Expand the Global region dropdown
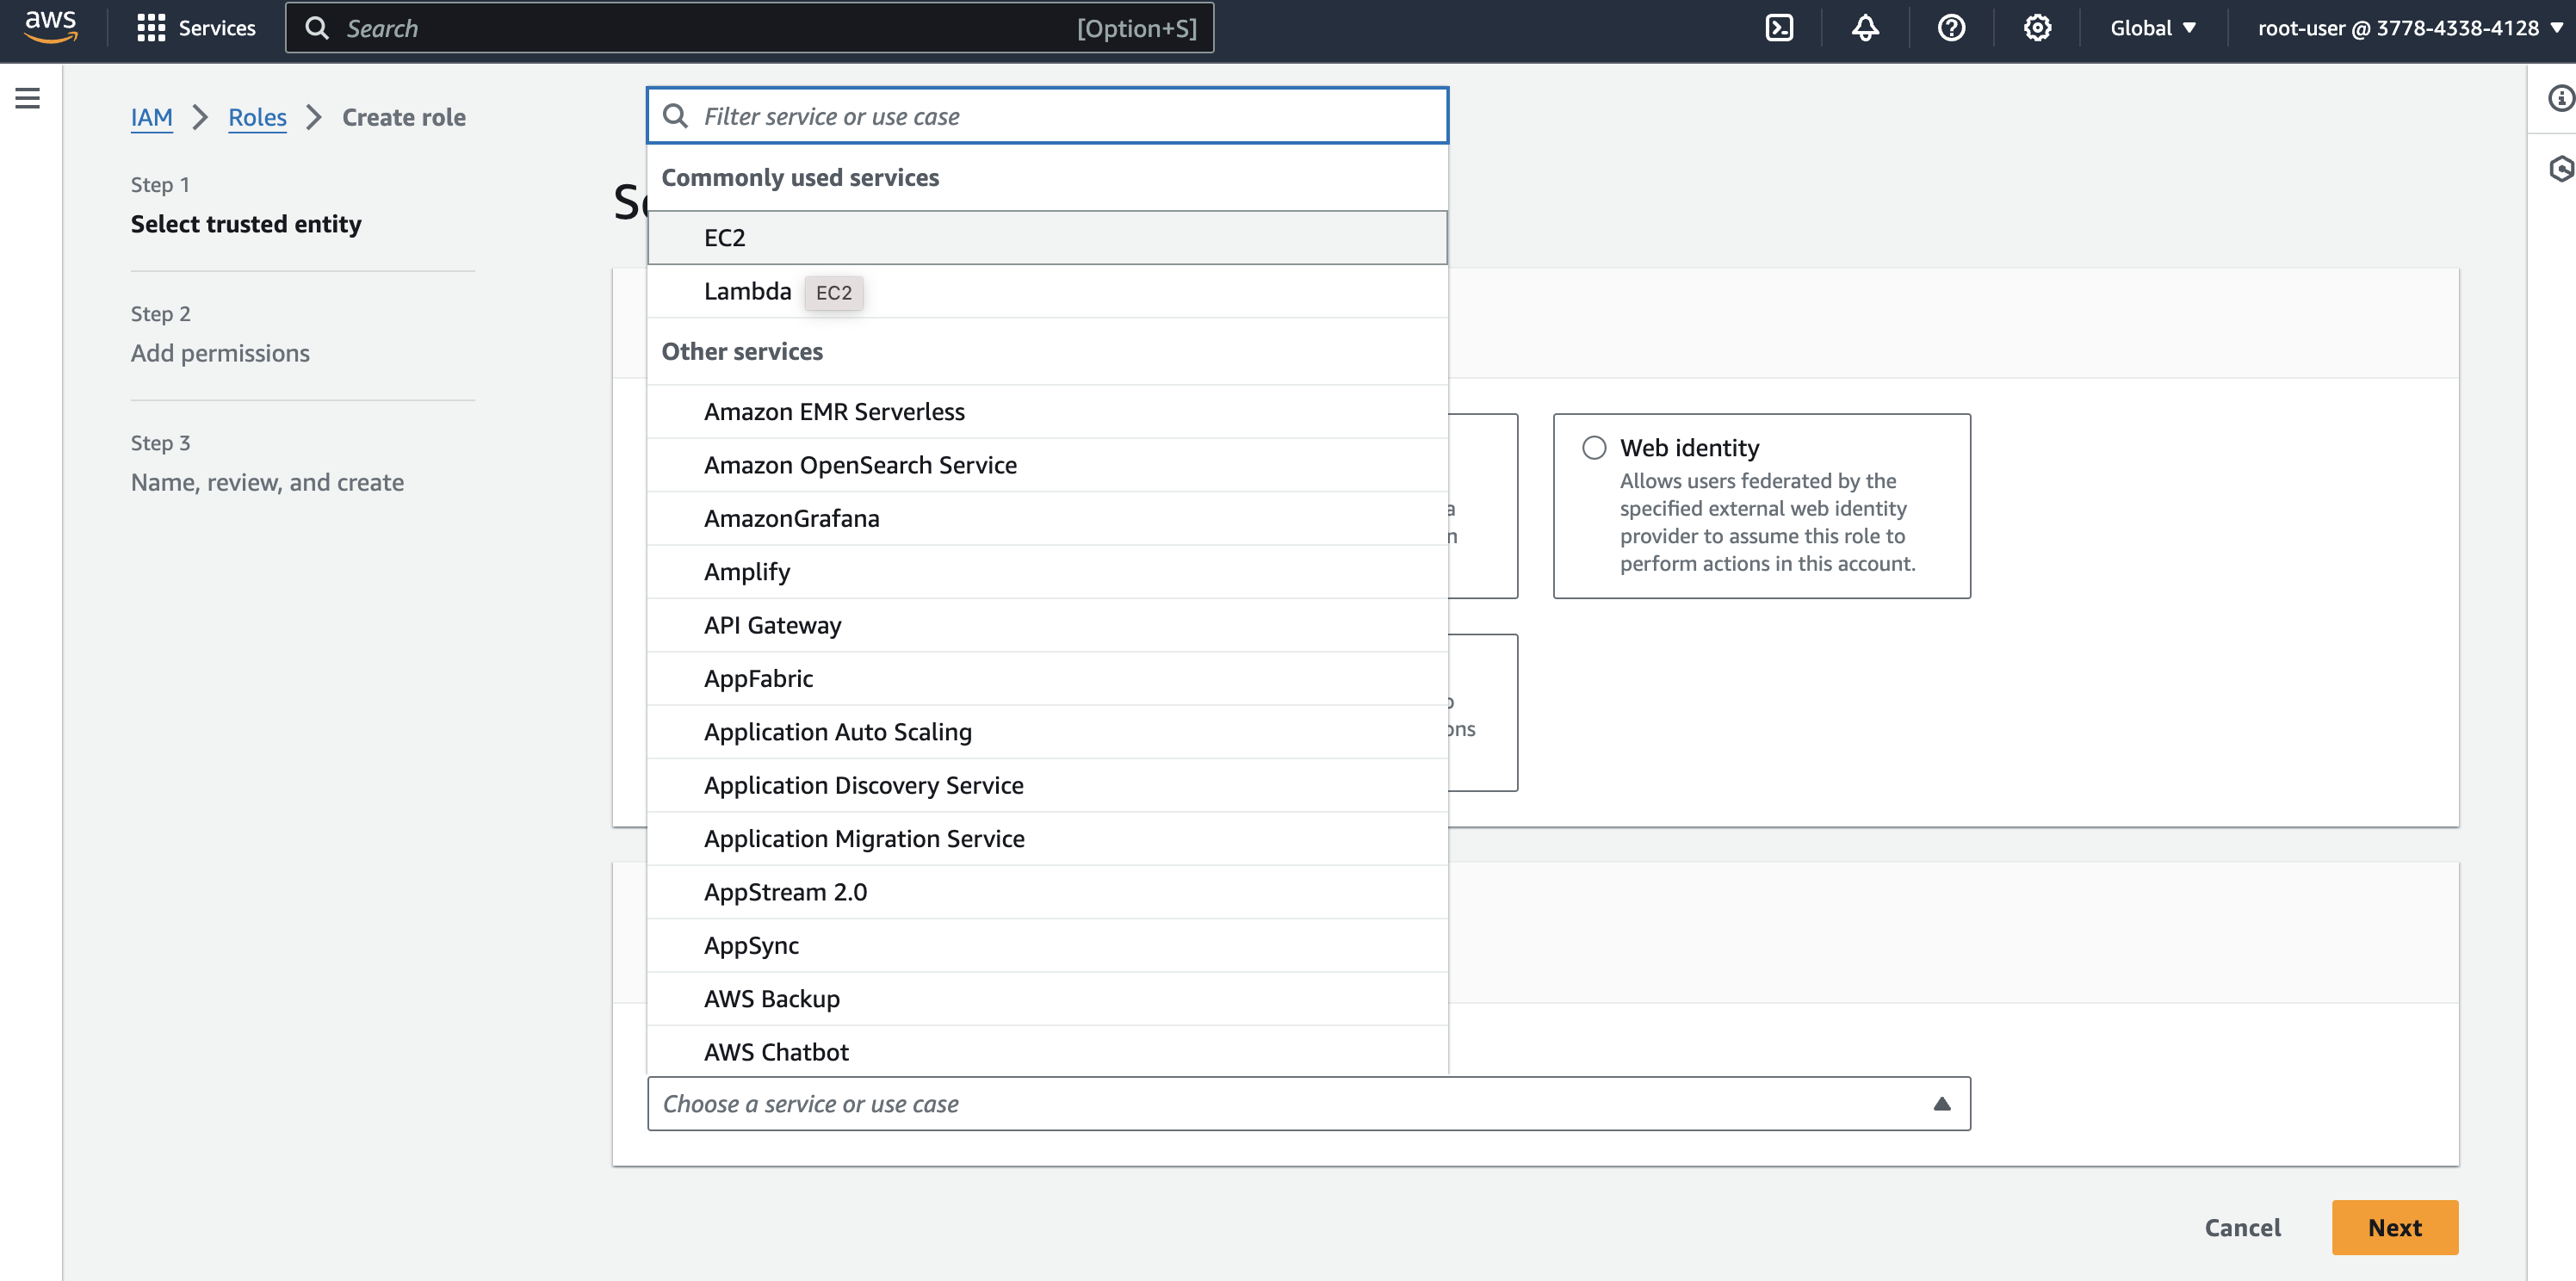 (2153, 28)
